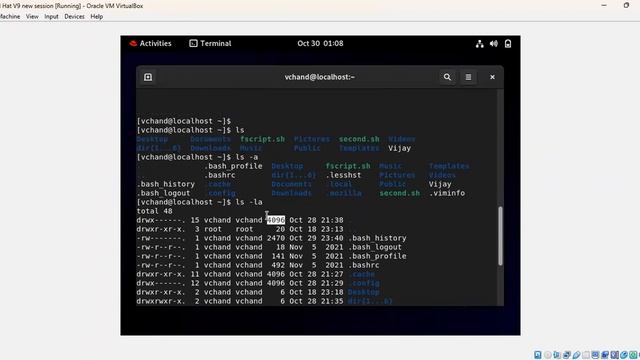The width and height of the screenshot is (640, 360).
Task: Click 'second.sh' in the ls -a output
Action: (x=400, y=193)
